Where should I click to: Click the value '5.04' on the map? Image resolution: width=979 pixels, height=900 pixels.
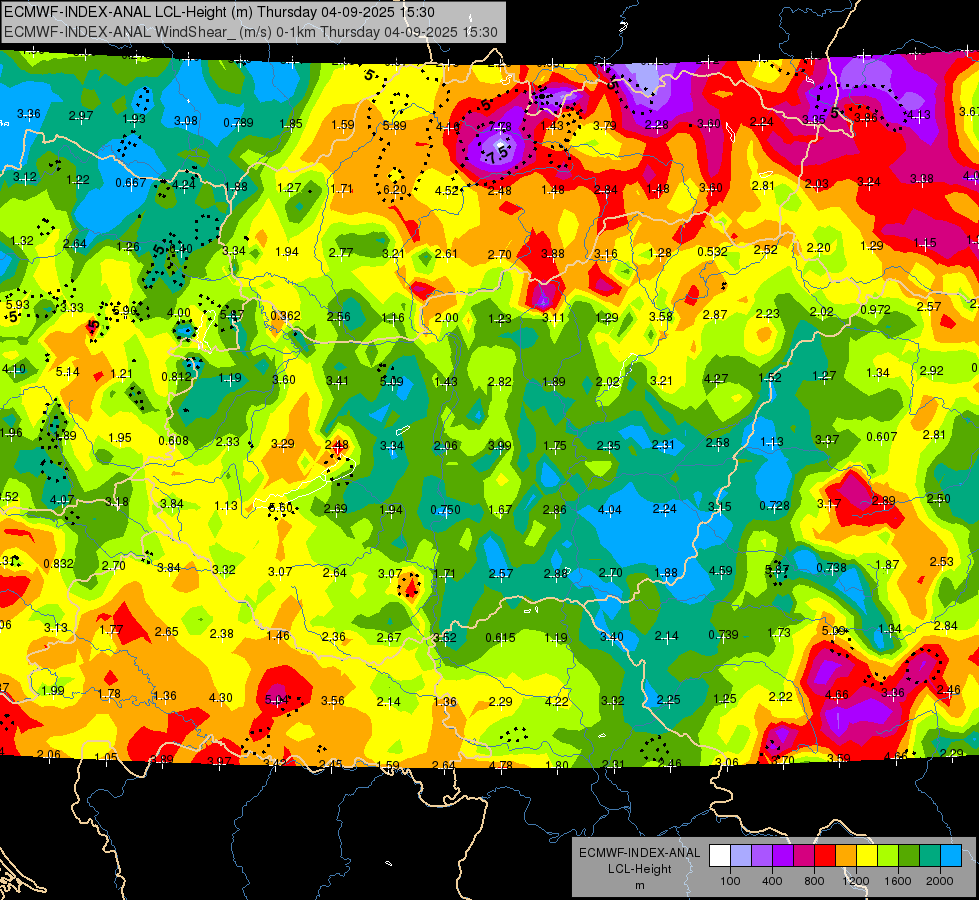(277, 700)
